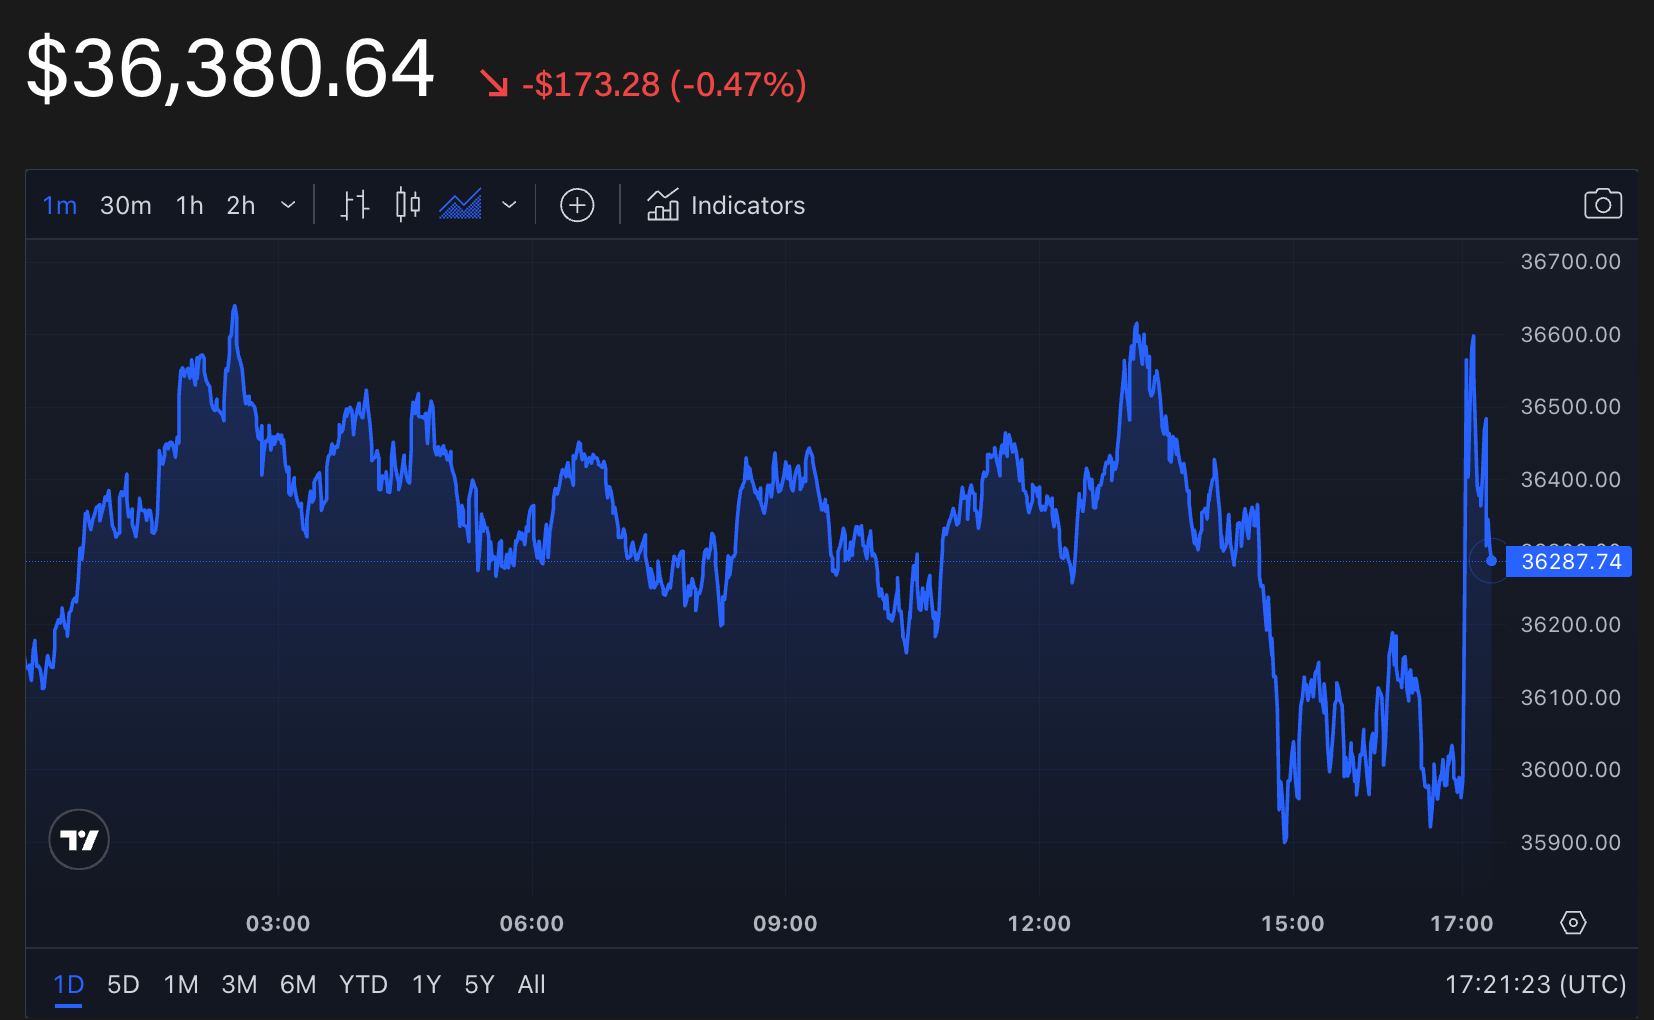Screen dimensions: 1654x1020
Task: Open the Indicators panel
Action: coord(726,205)
